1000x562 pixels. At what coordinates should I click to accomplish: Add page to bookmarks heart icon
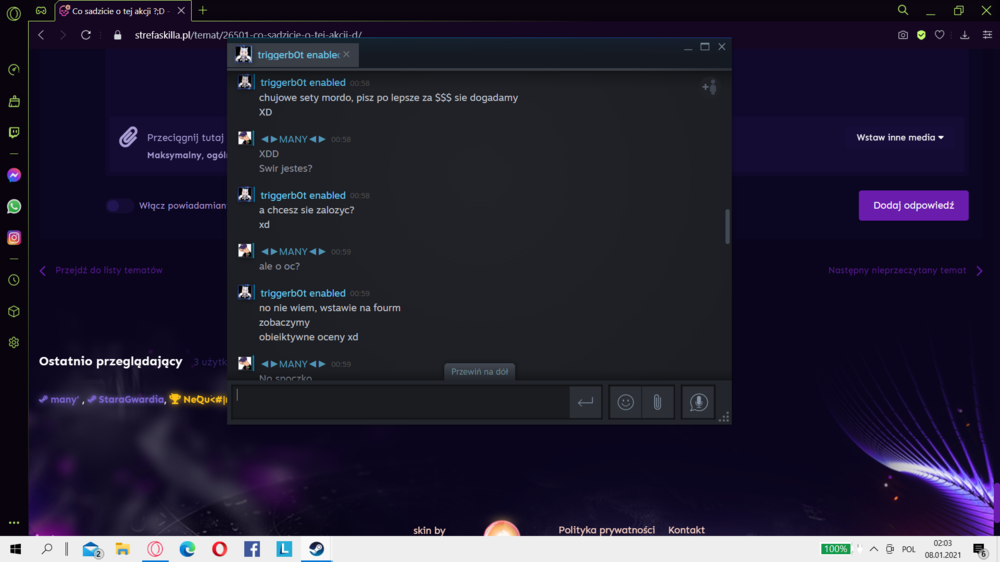pos(939,35)
